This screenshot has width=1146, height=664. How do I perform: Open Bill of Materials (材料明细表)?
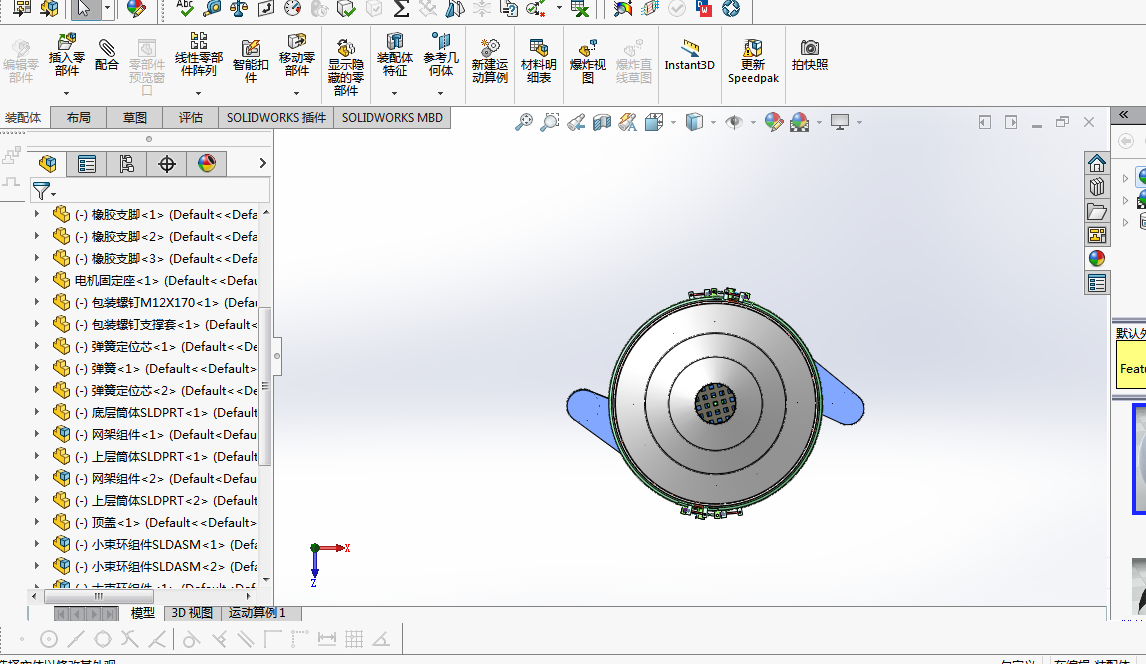click(539, 61)
